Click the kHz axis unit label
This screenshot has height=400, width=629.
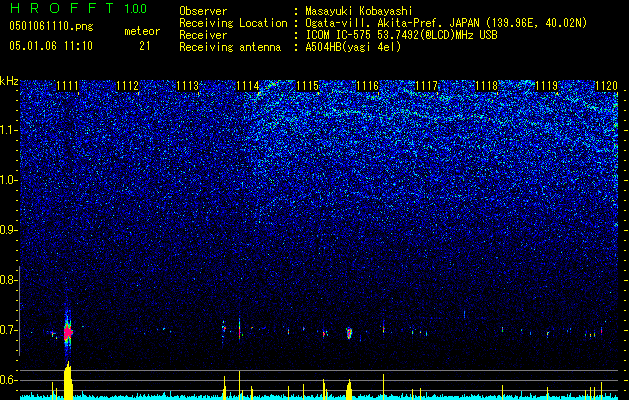coord(9,81)
